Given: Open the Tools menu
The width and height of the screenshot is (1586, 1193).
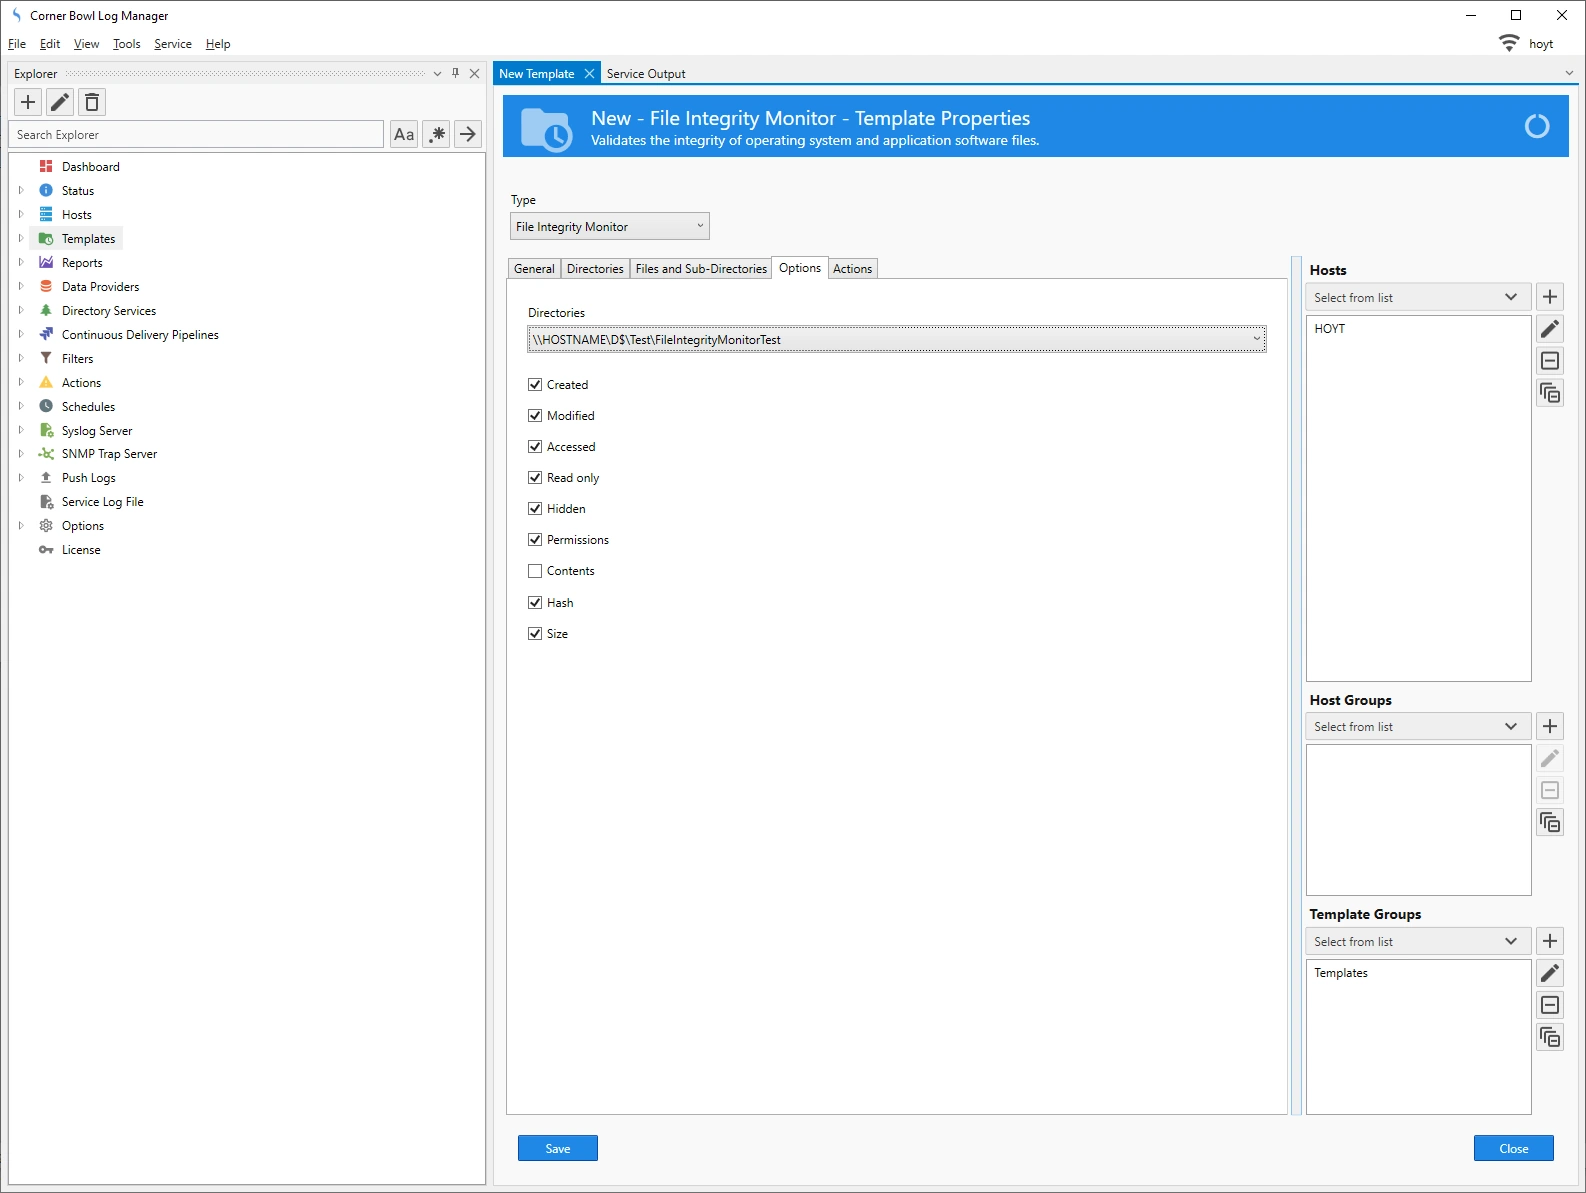Looking at the screenshot, I should coord(126,44).
